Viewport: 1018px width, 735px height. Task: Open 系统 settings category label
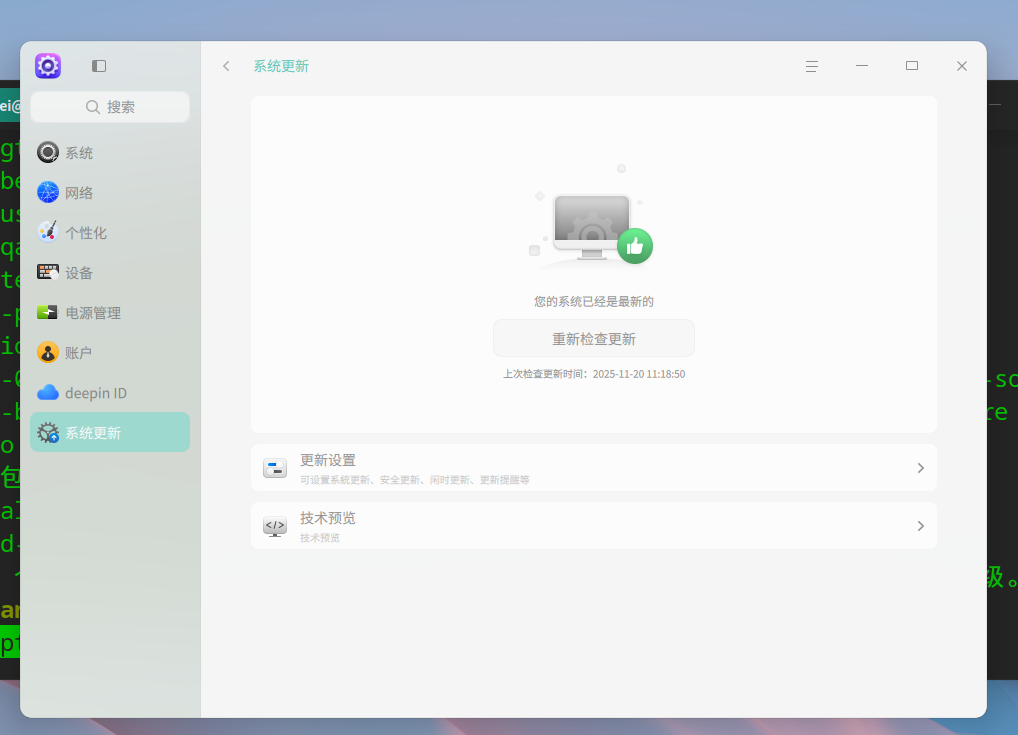pyautogui.click(x=79, y=153)
